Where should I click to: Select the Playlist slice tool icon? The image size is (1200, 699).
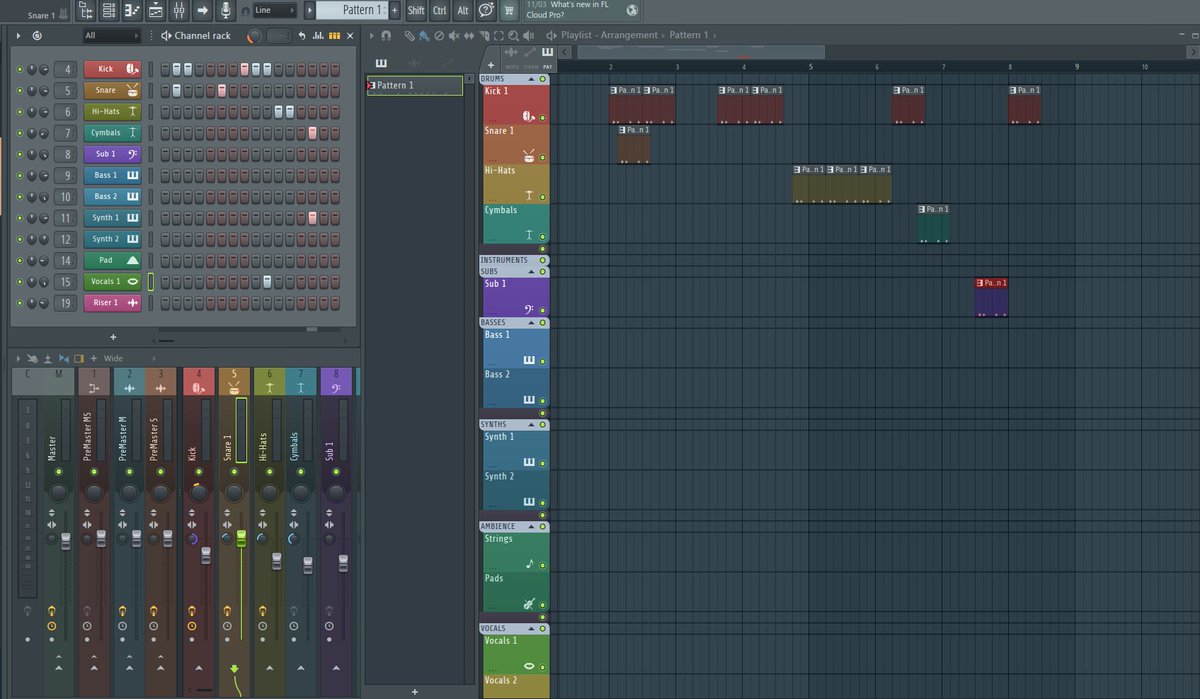[484, 36]
